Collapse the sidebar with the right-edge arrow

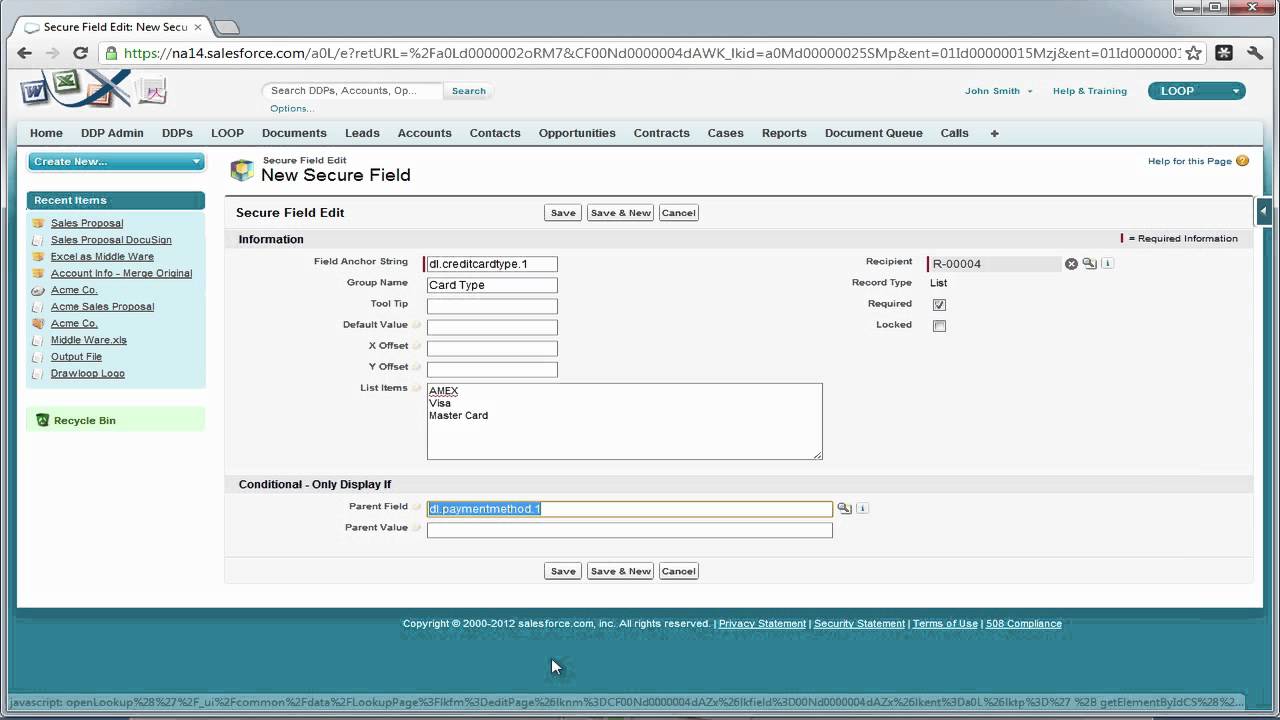(x=1264, y=211)
